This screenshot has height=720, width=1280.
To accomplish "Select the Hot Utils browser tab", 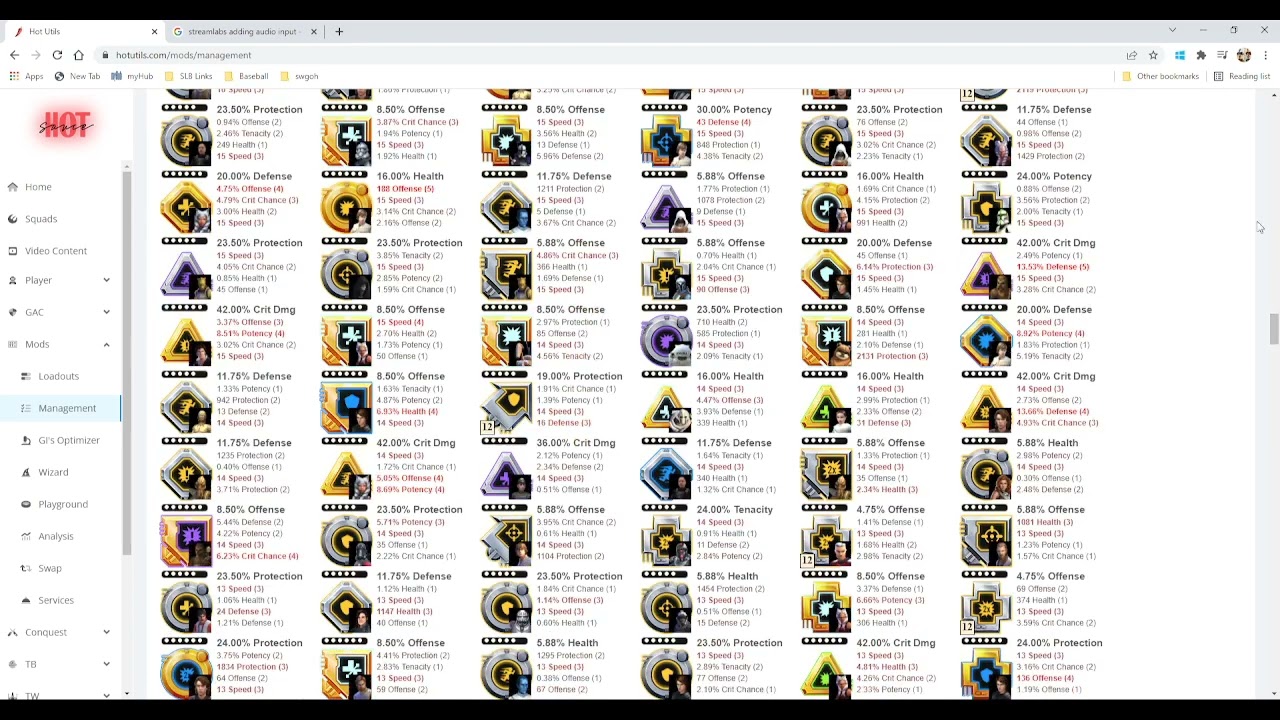I will 84,32.
